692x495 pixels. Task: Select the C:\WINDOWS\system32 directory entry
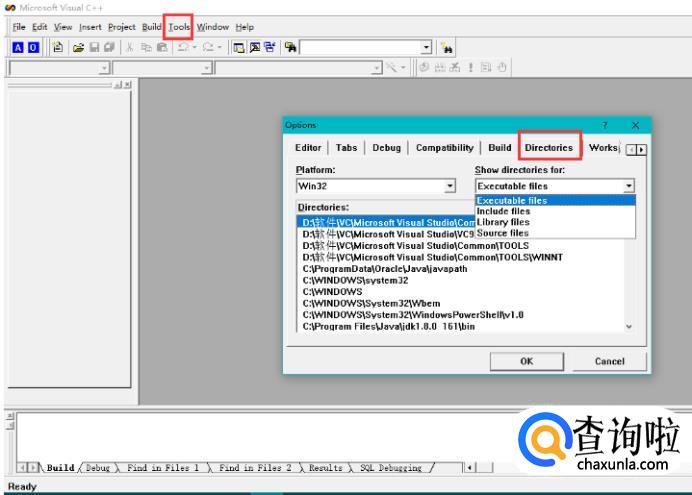tap(461, 280)
